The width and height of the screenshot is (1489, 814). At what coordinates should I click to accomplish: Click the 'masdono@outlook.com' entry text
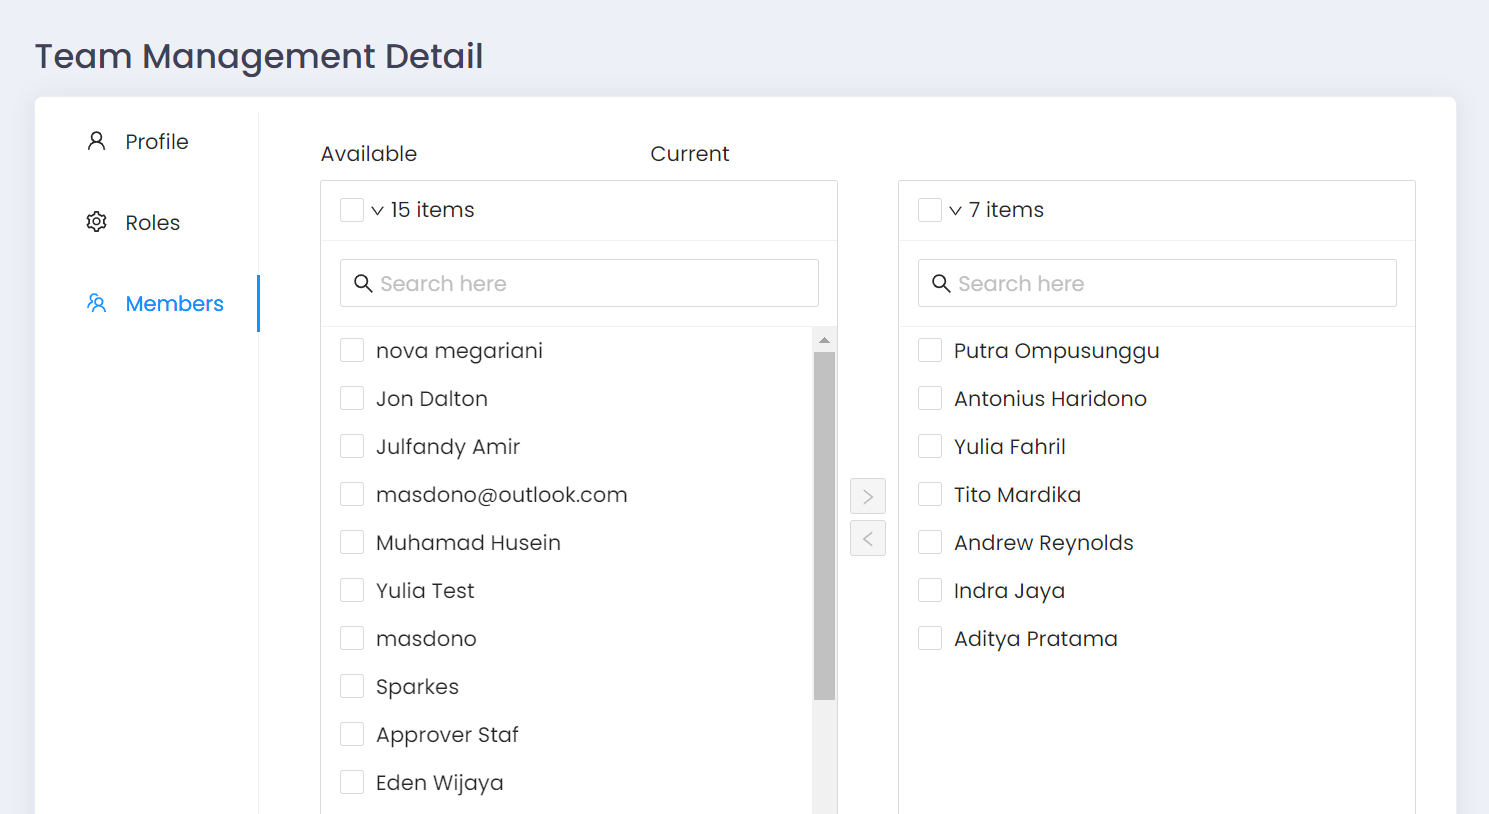(502, 495)
